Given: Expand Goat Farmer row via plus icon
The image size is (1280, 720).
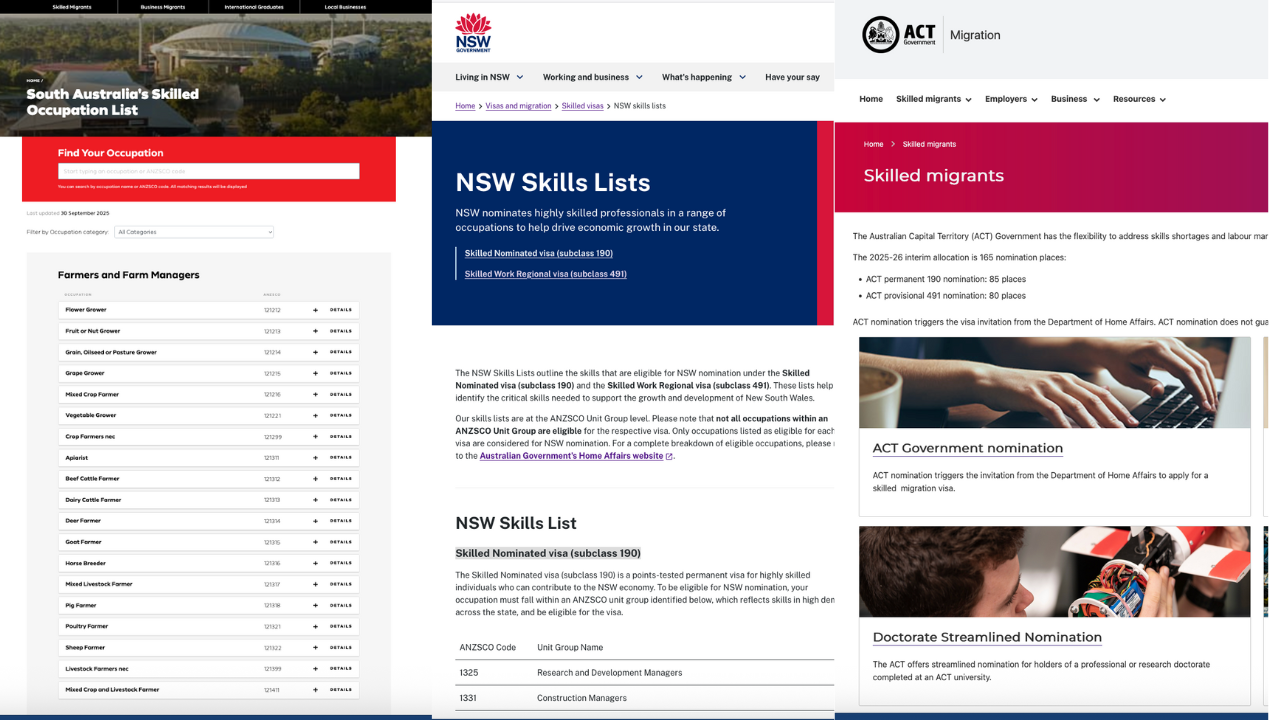Looking at the screenshot, I should (x=315, y=542).
